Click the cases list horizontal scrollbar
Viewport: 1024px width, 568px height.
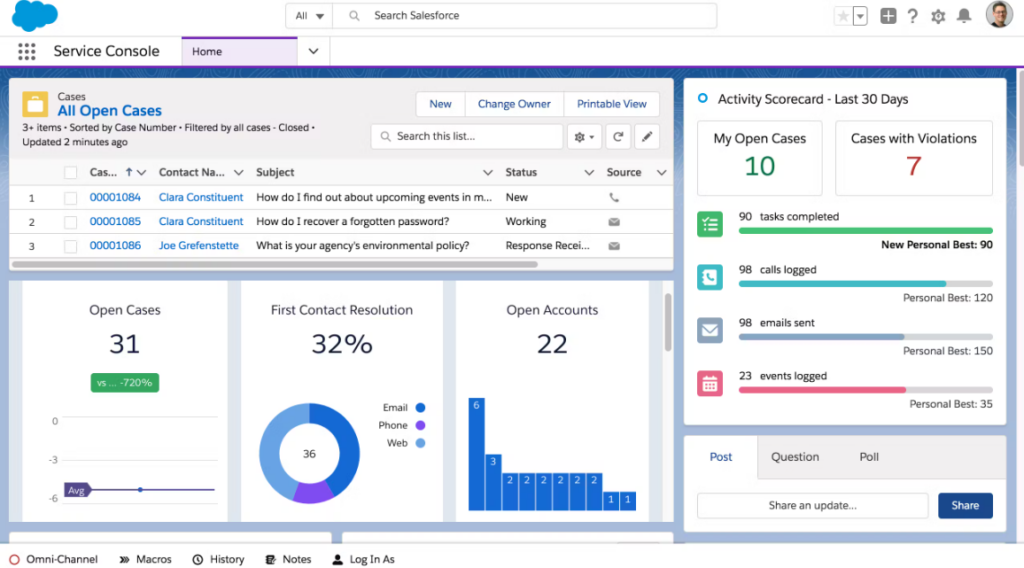pos(275,264)
